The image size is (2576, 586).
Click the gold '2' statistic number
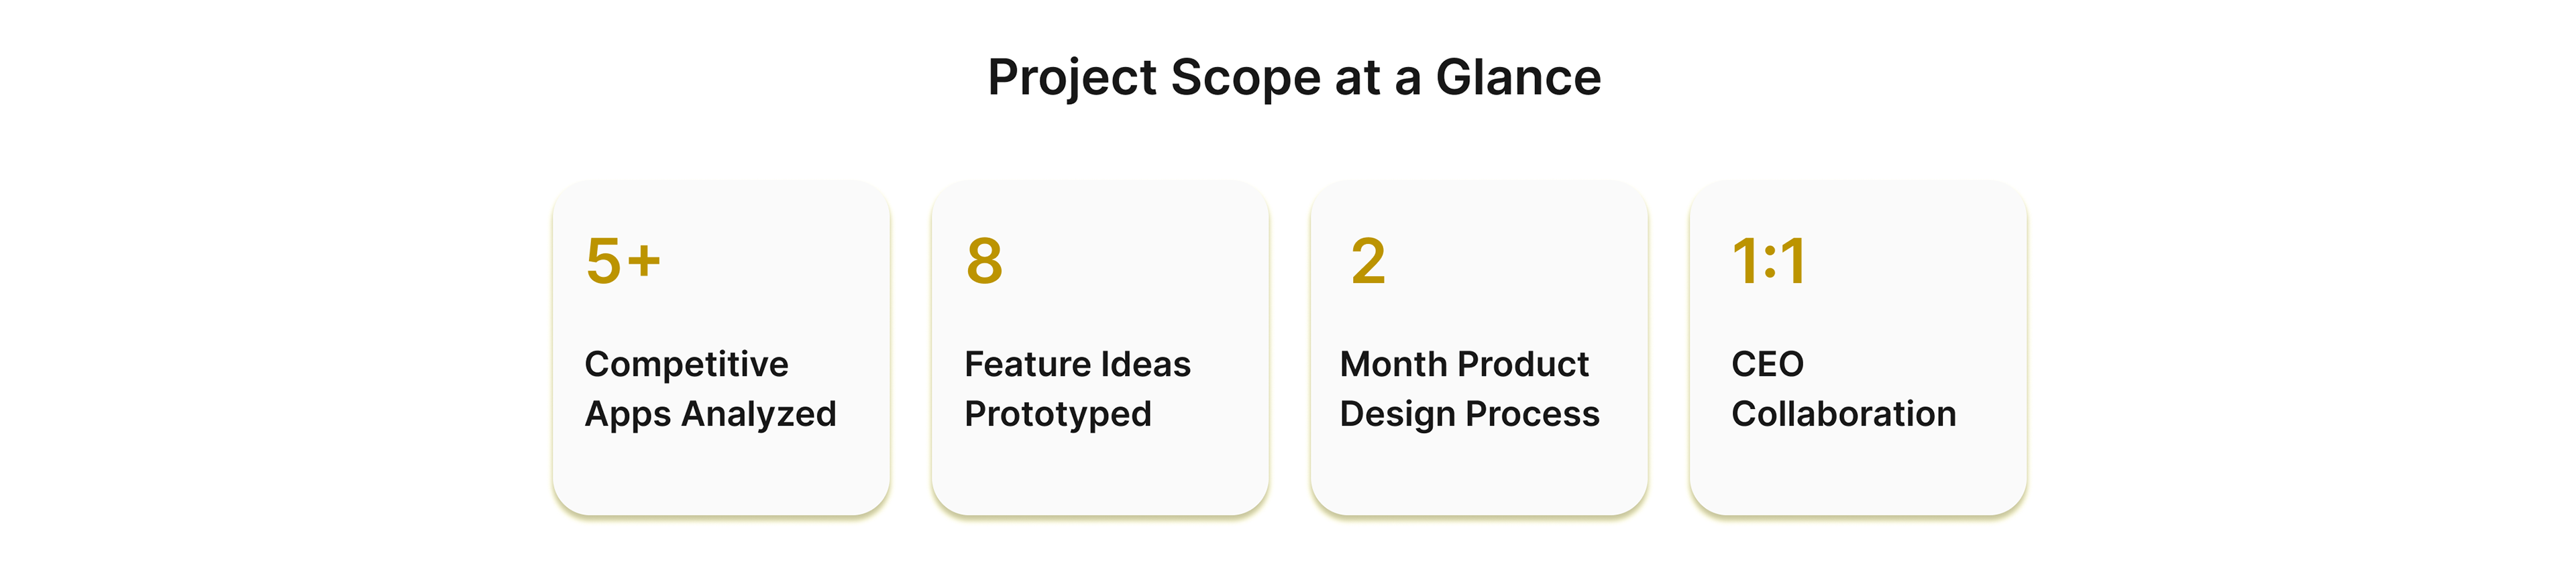(x=1368, y=262)
